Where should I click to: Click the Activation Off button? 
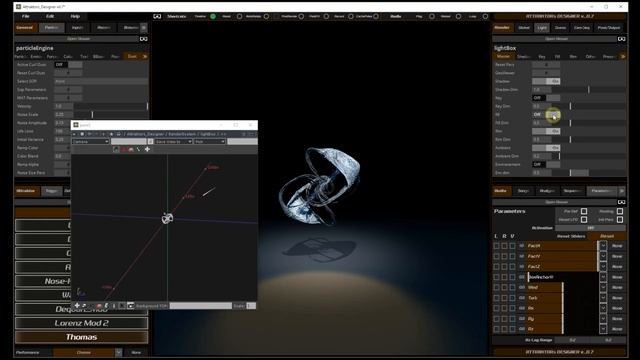(590, 228)
